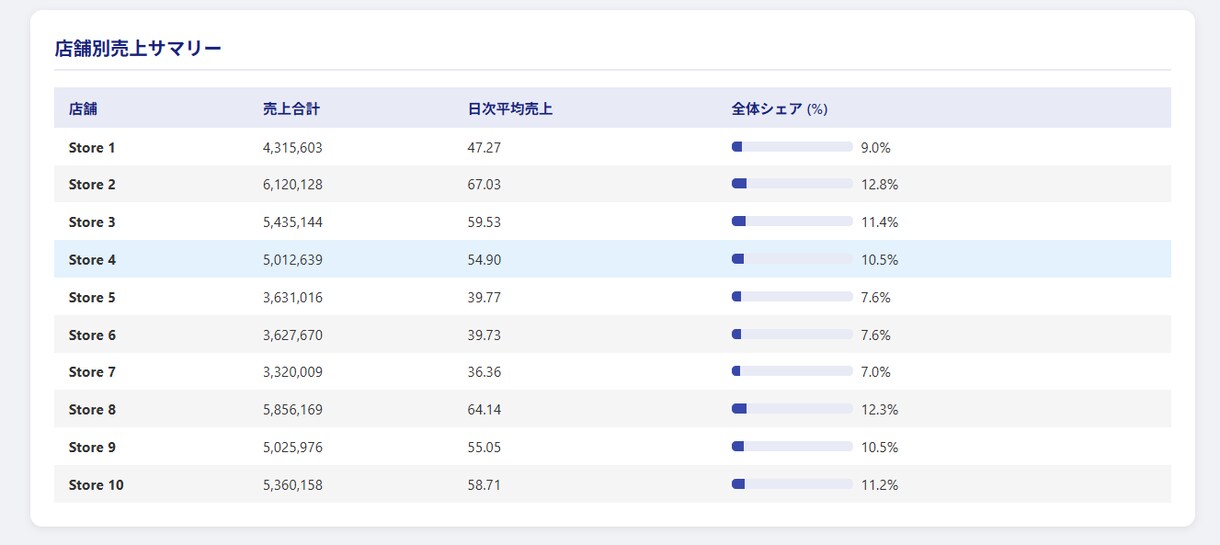Select the Store 1 row label

[x=92, y=147]
